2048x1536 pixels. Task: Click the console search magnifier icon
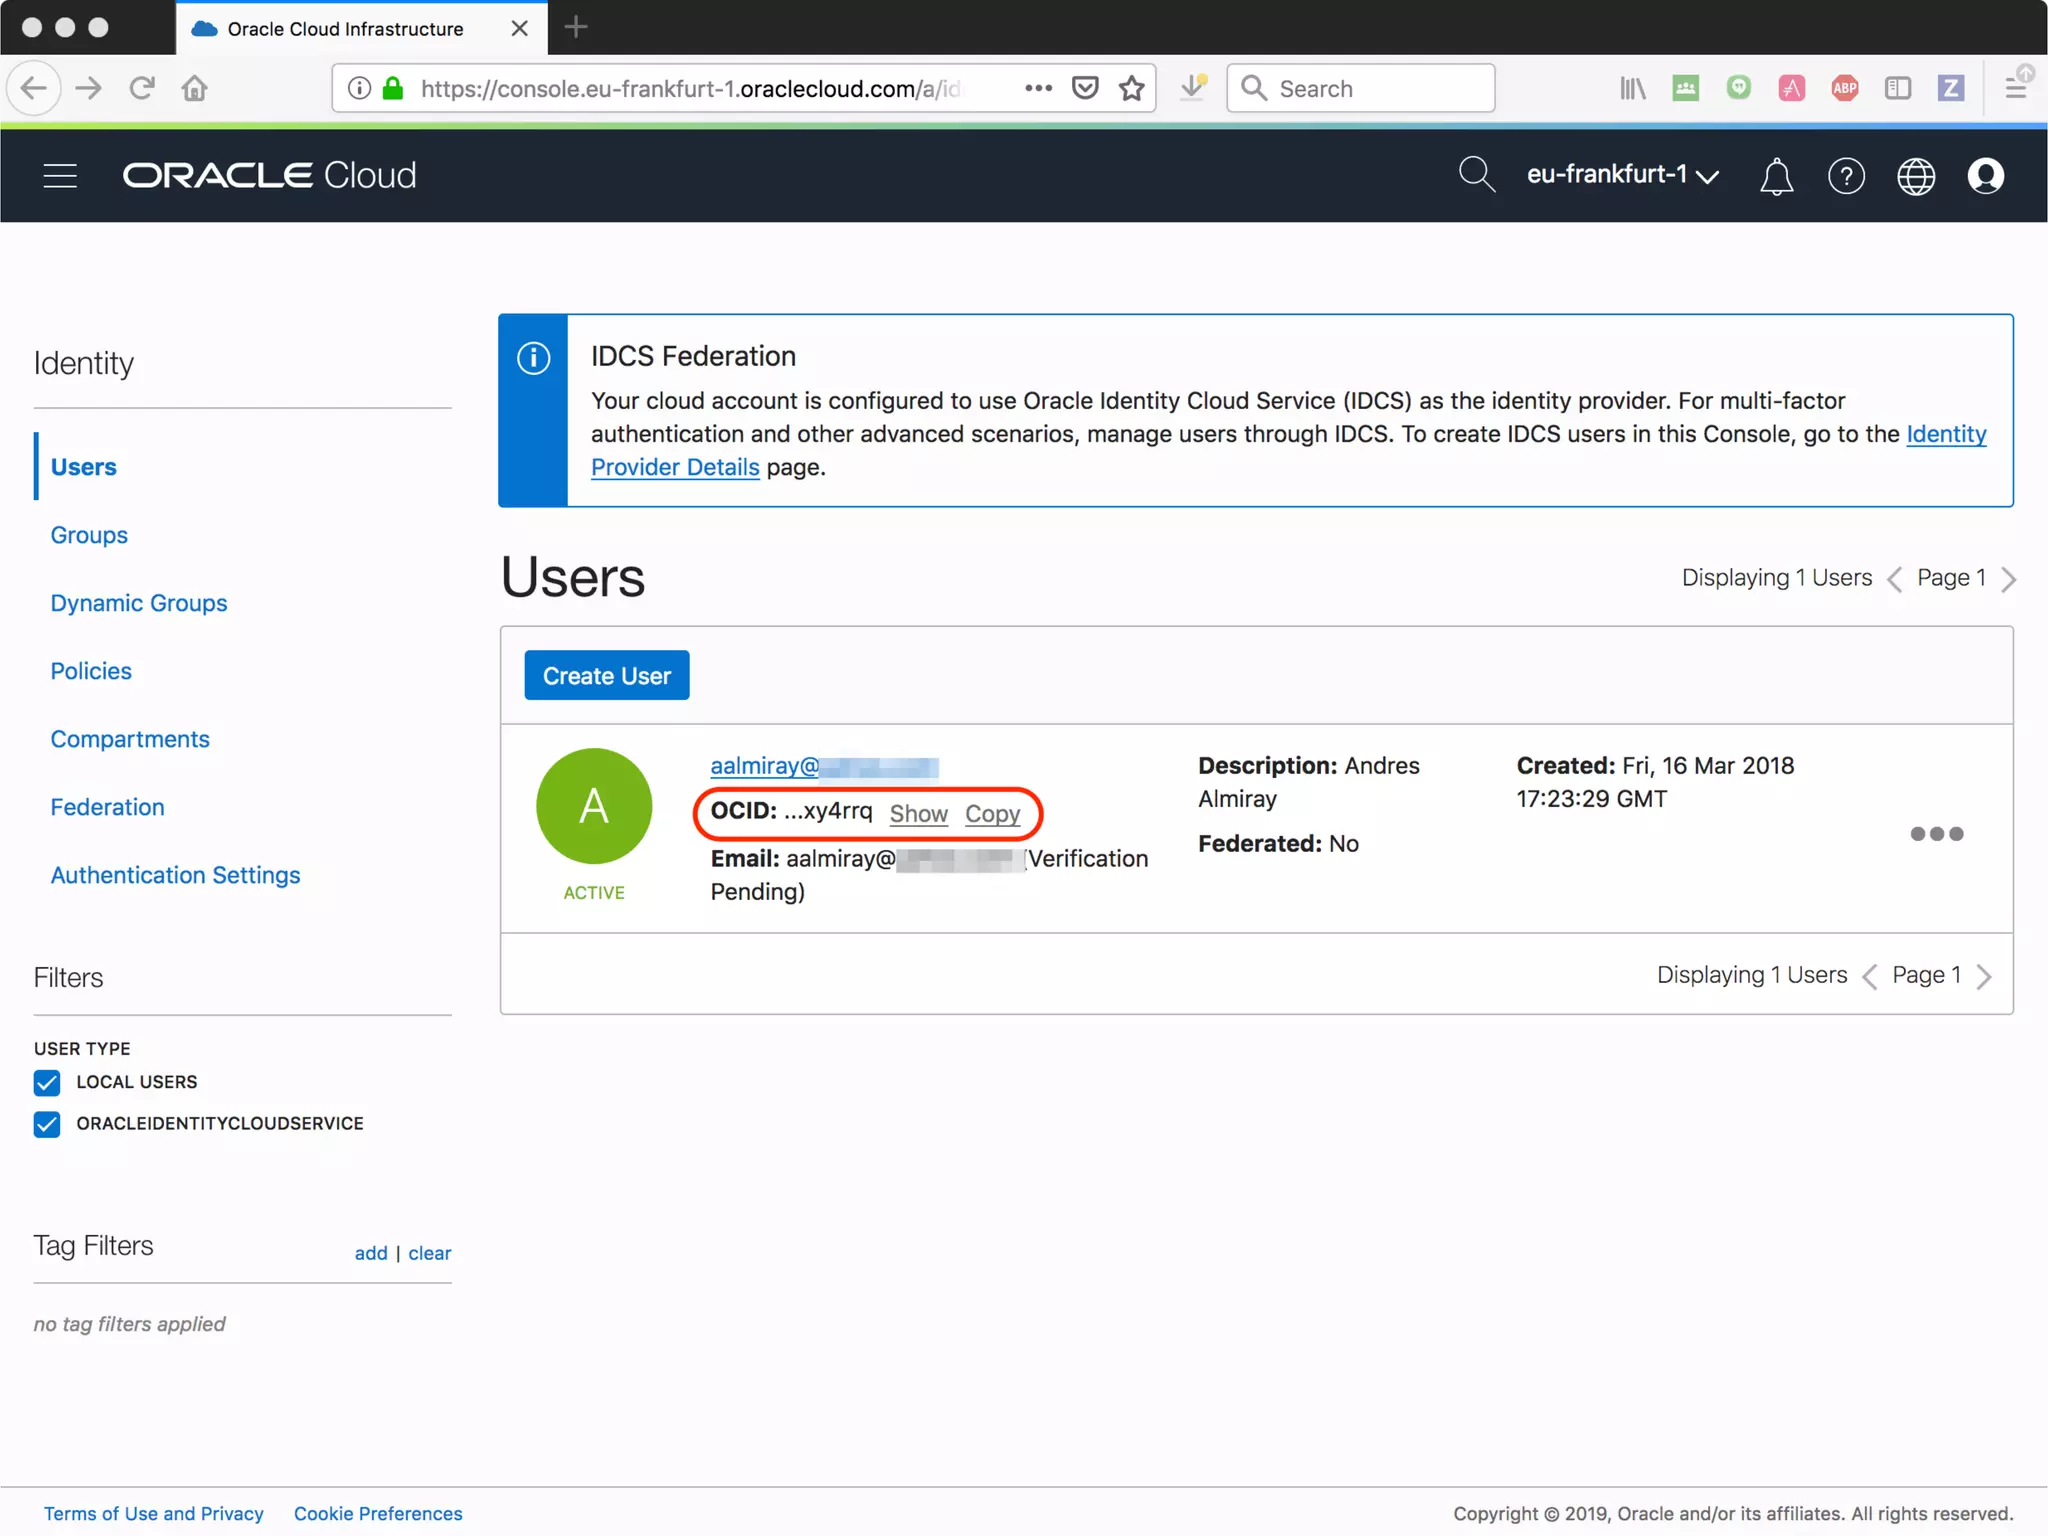pos(1476,175)
